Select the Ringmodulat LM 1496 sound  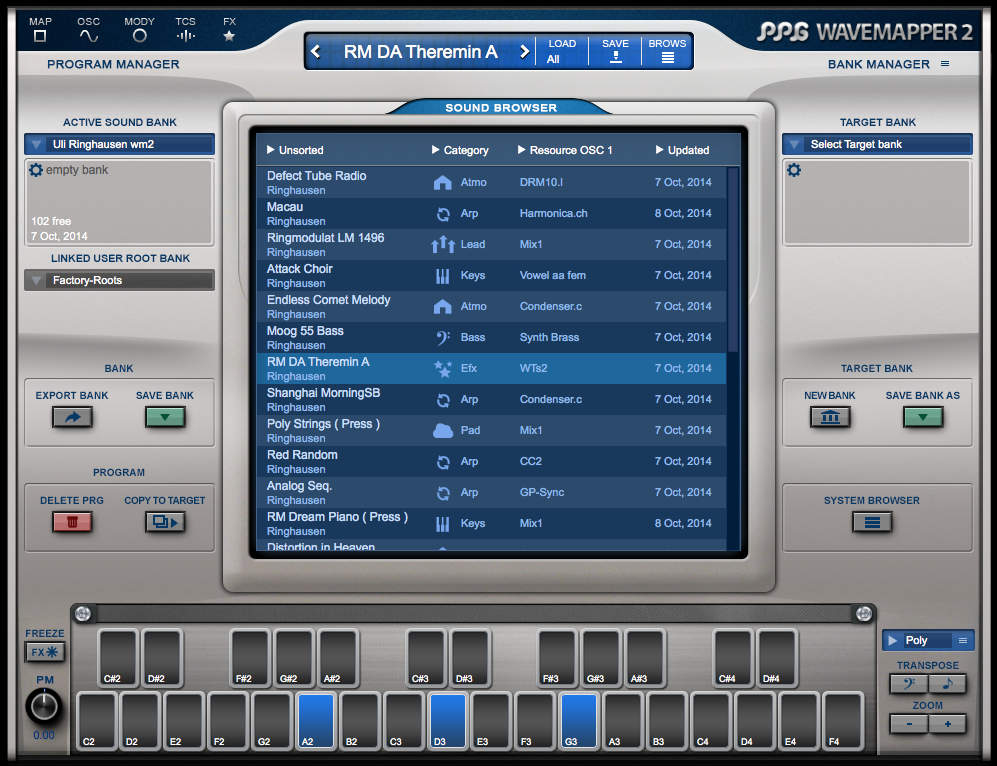pyautogui.click(x=492, y=245)
